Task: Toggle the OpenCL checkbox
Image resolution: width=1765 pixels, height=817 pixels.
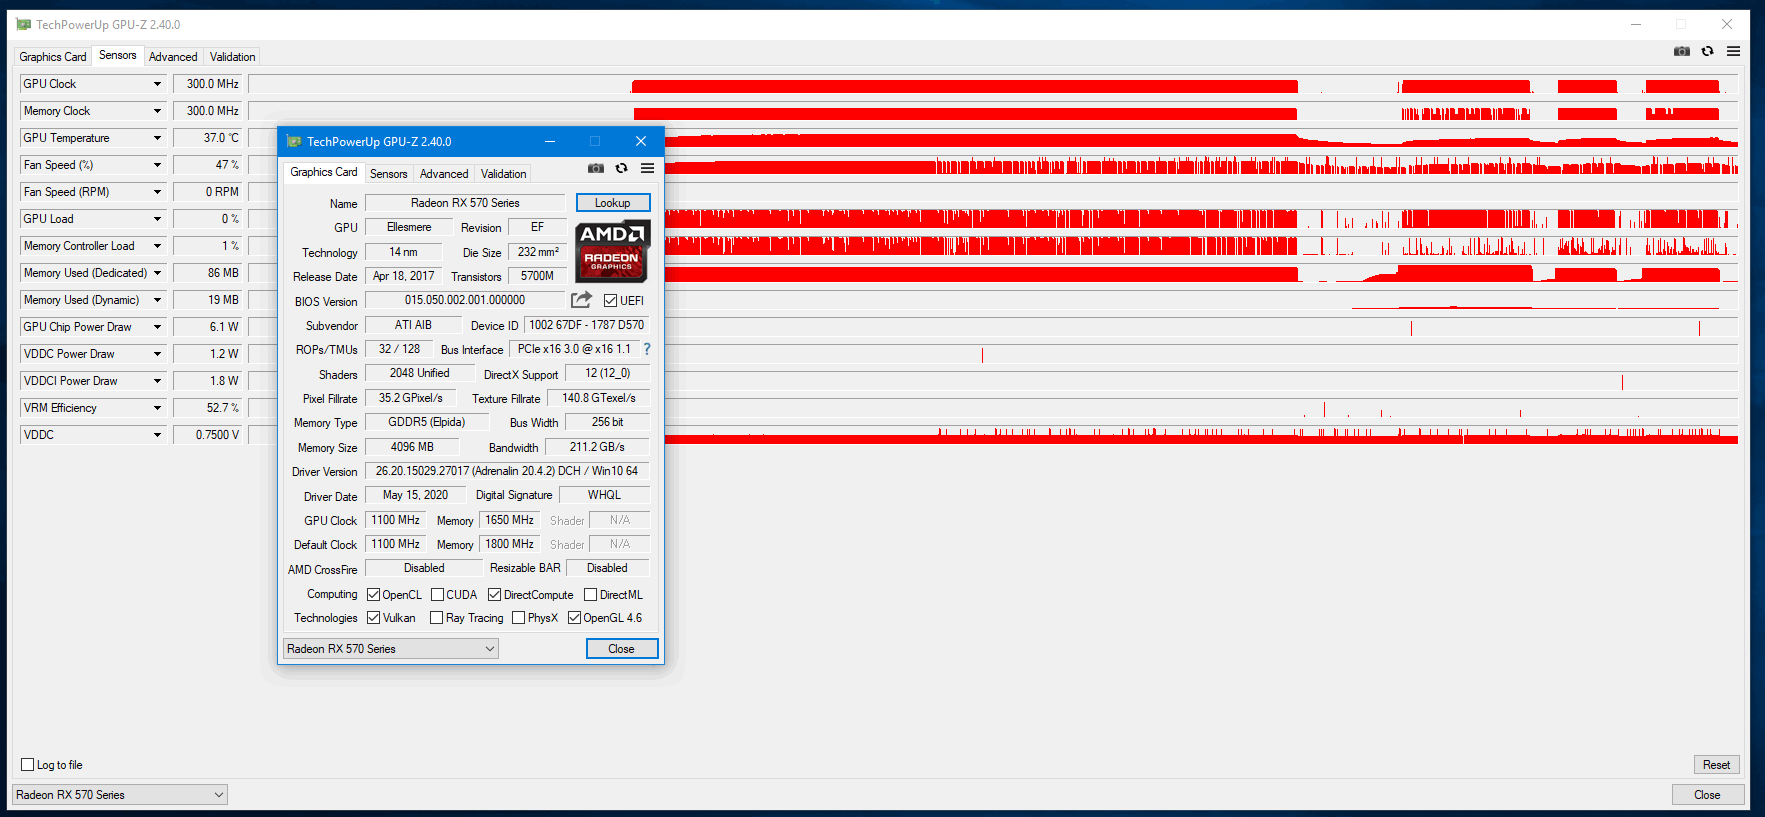Action: pos(373,594)
